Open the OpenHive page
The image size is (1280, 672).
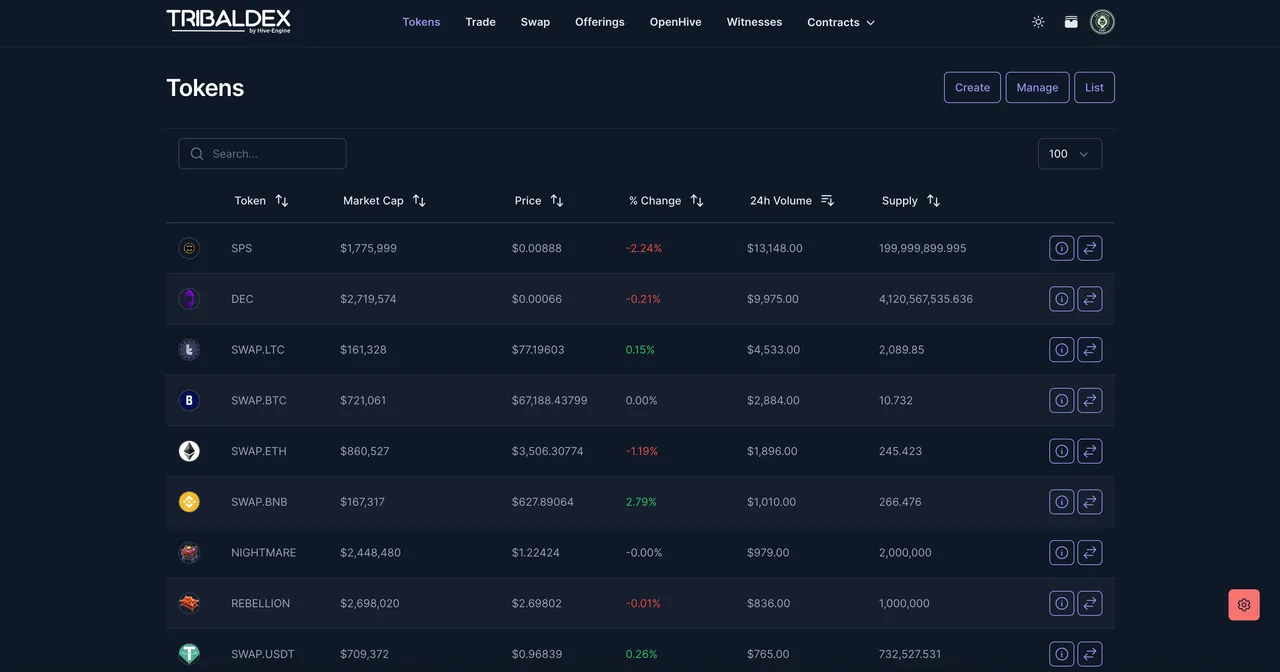[x=675, y=22]
